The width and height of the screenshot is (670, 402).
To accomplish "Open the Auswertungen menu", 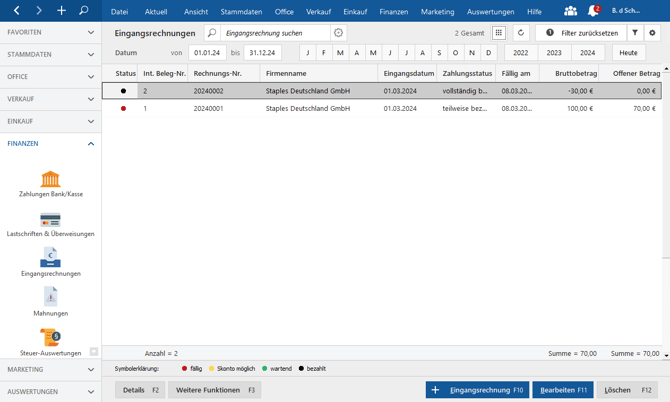I will pos(490,12).
